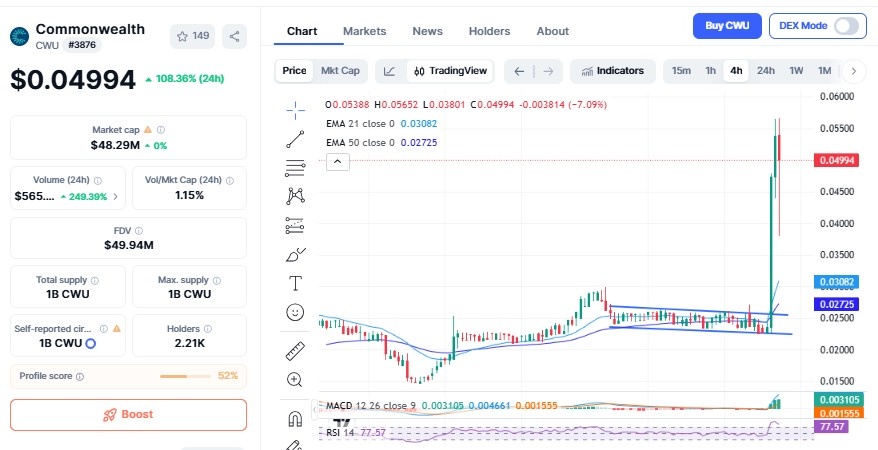This screenshot has width=878, height=450.
Task: Show FDV info icon
Action: tap(139, 231)
